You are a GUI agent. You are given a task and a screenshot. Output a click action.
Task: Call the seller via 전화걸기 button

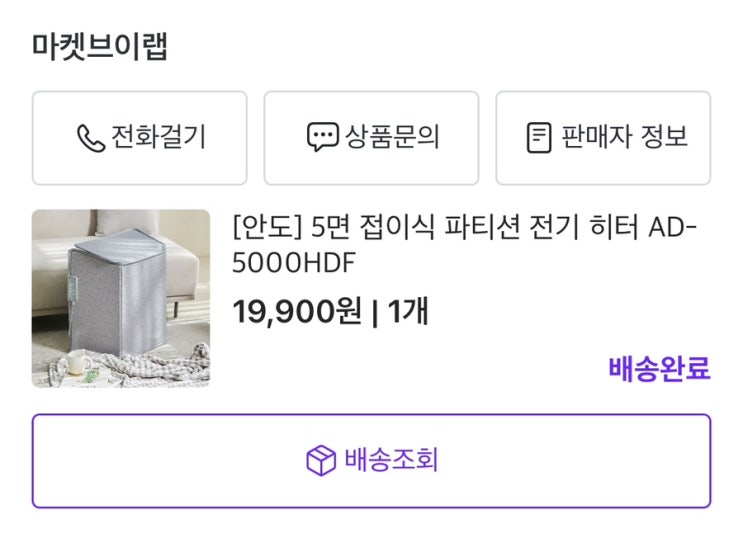coord(140,138)
